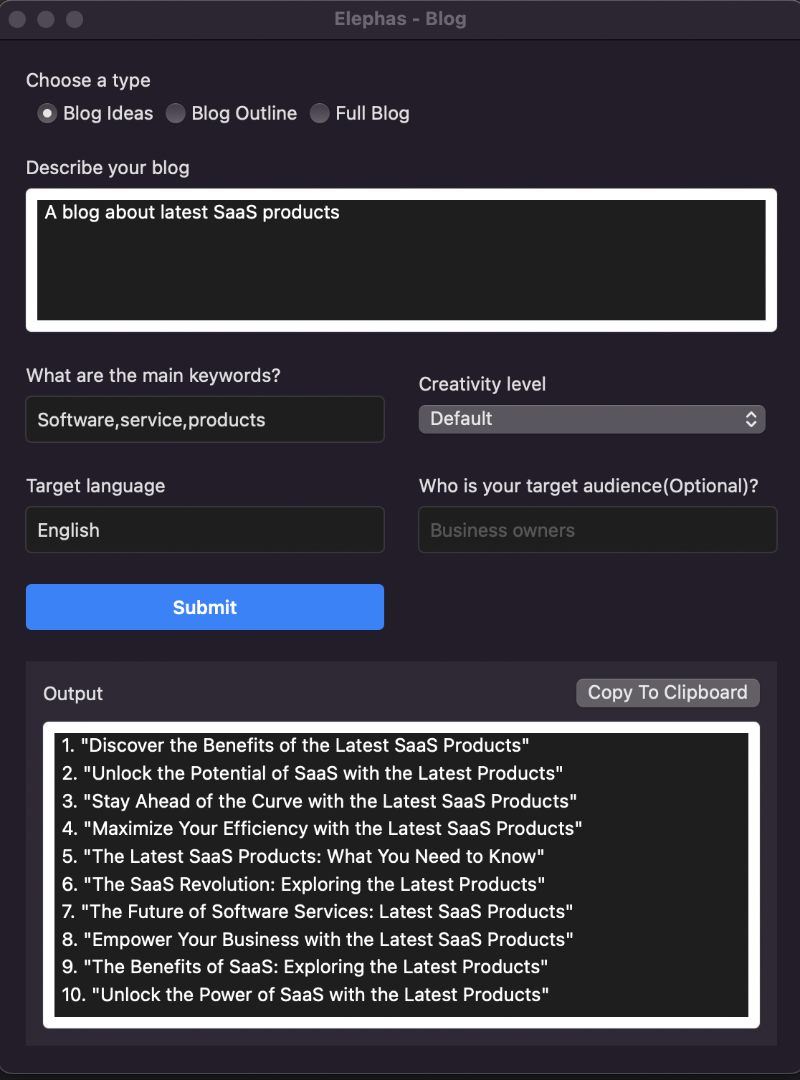The image size is (800, 1080).
Task: Click the main keywords input field
Action: tap(204, 419)
